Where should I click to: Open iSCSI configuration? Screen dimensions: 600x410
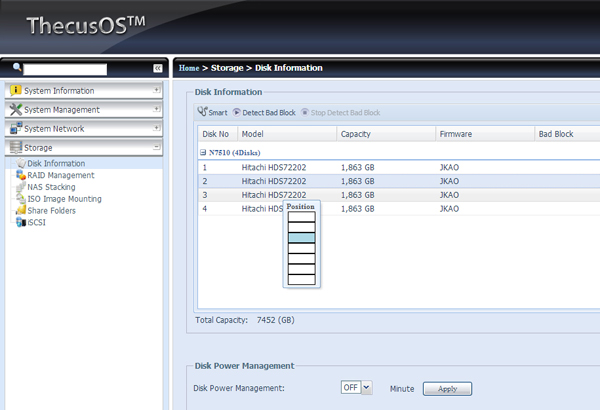tap(36, 223)
